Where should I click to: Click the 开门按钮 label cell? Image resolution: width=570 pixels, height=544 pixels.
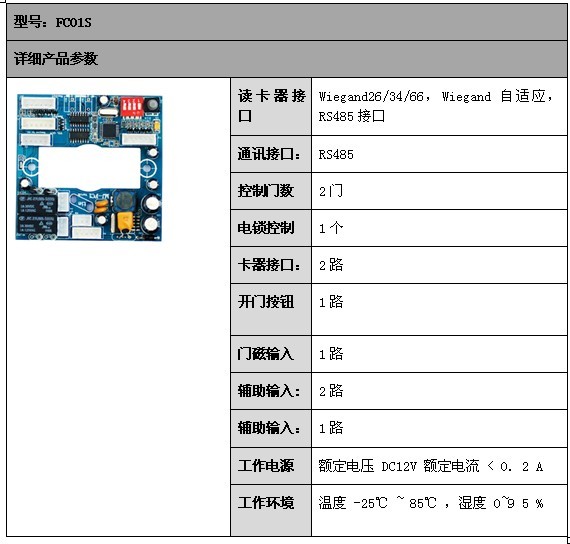(x=271, y=309)
